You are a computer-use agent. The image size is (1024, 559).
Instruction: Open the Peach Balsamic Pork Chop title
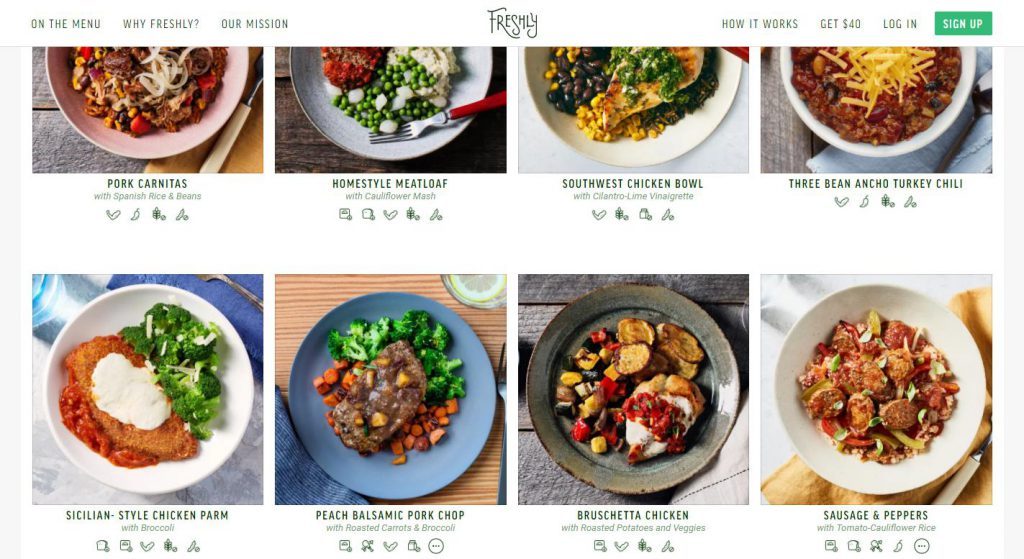(x=391, y=515)
